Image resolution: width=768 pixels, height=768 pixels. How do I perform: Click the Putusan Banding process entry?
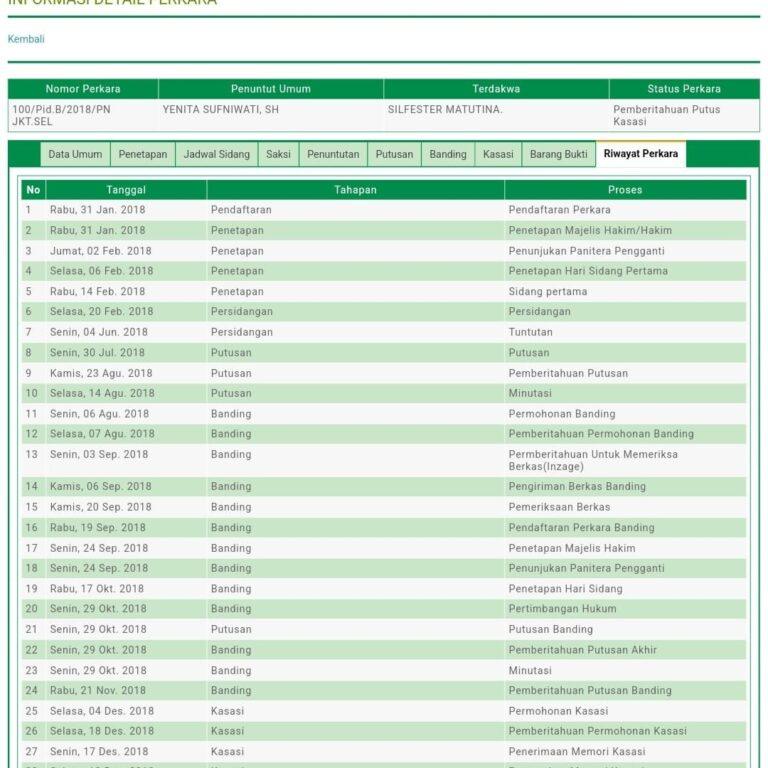[550, 630]
